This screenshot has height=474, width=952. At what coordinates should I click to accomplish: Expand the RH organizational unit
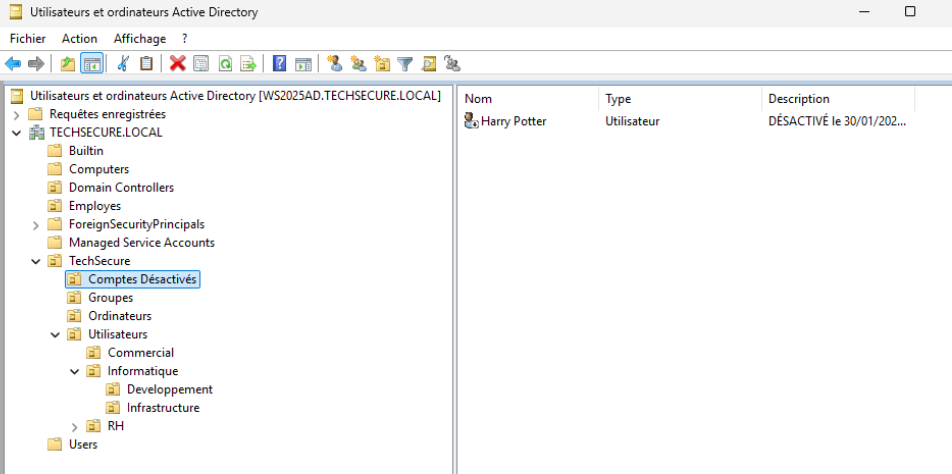coord(75,427)
